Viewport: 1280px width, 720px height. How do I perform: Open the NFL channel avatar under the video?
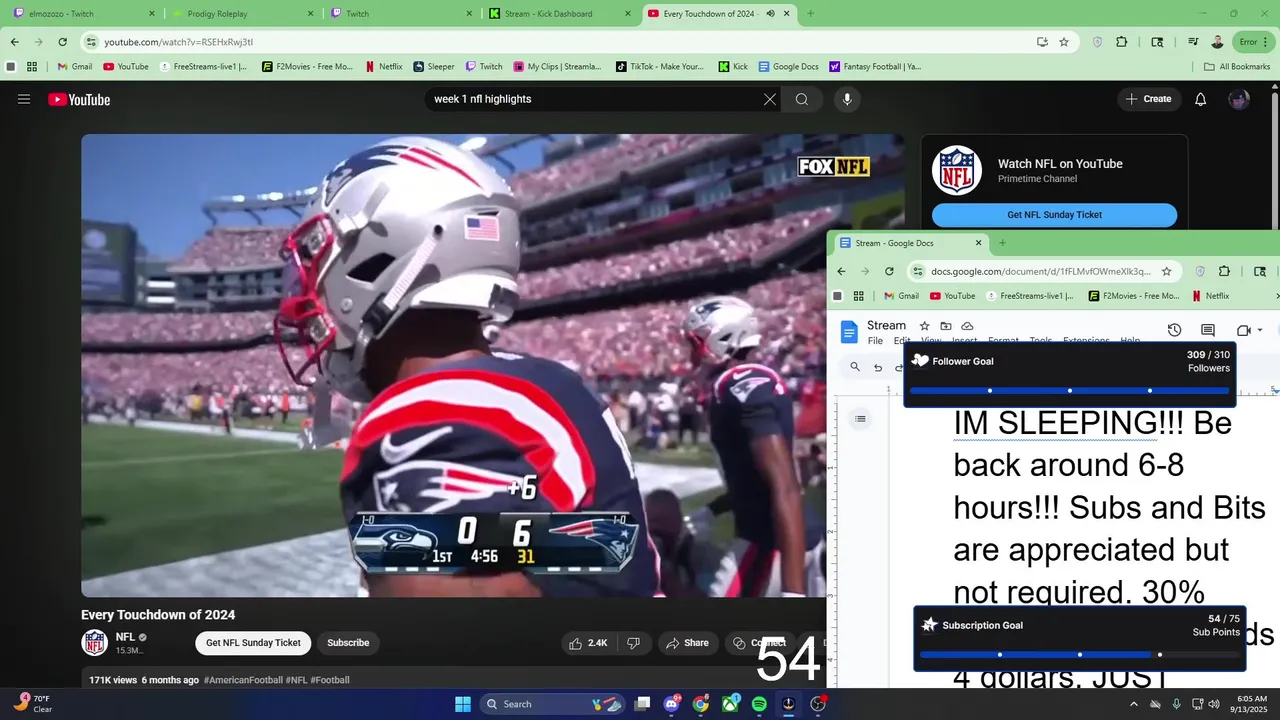tap(95, 643)
